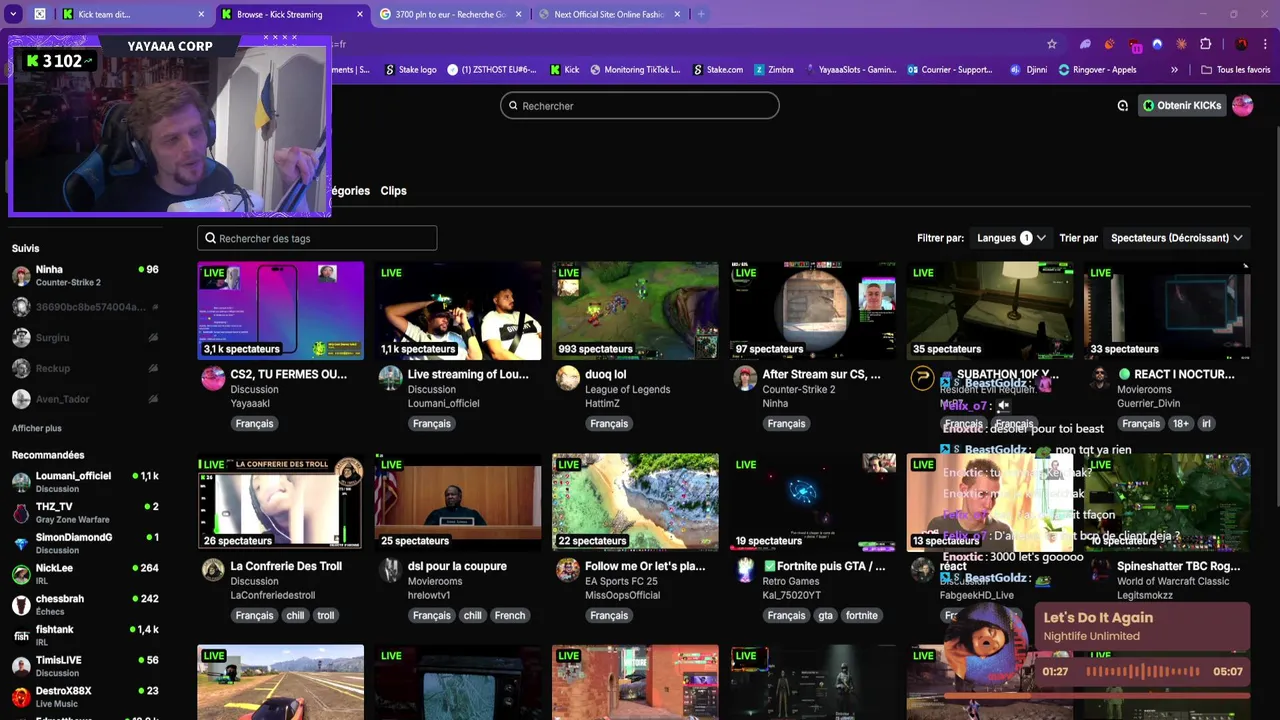Screen dimensions: 1280x720
Task: Open the dsl pour la coupure thumbnail
Action: click(458, 503)
